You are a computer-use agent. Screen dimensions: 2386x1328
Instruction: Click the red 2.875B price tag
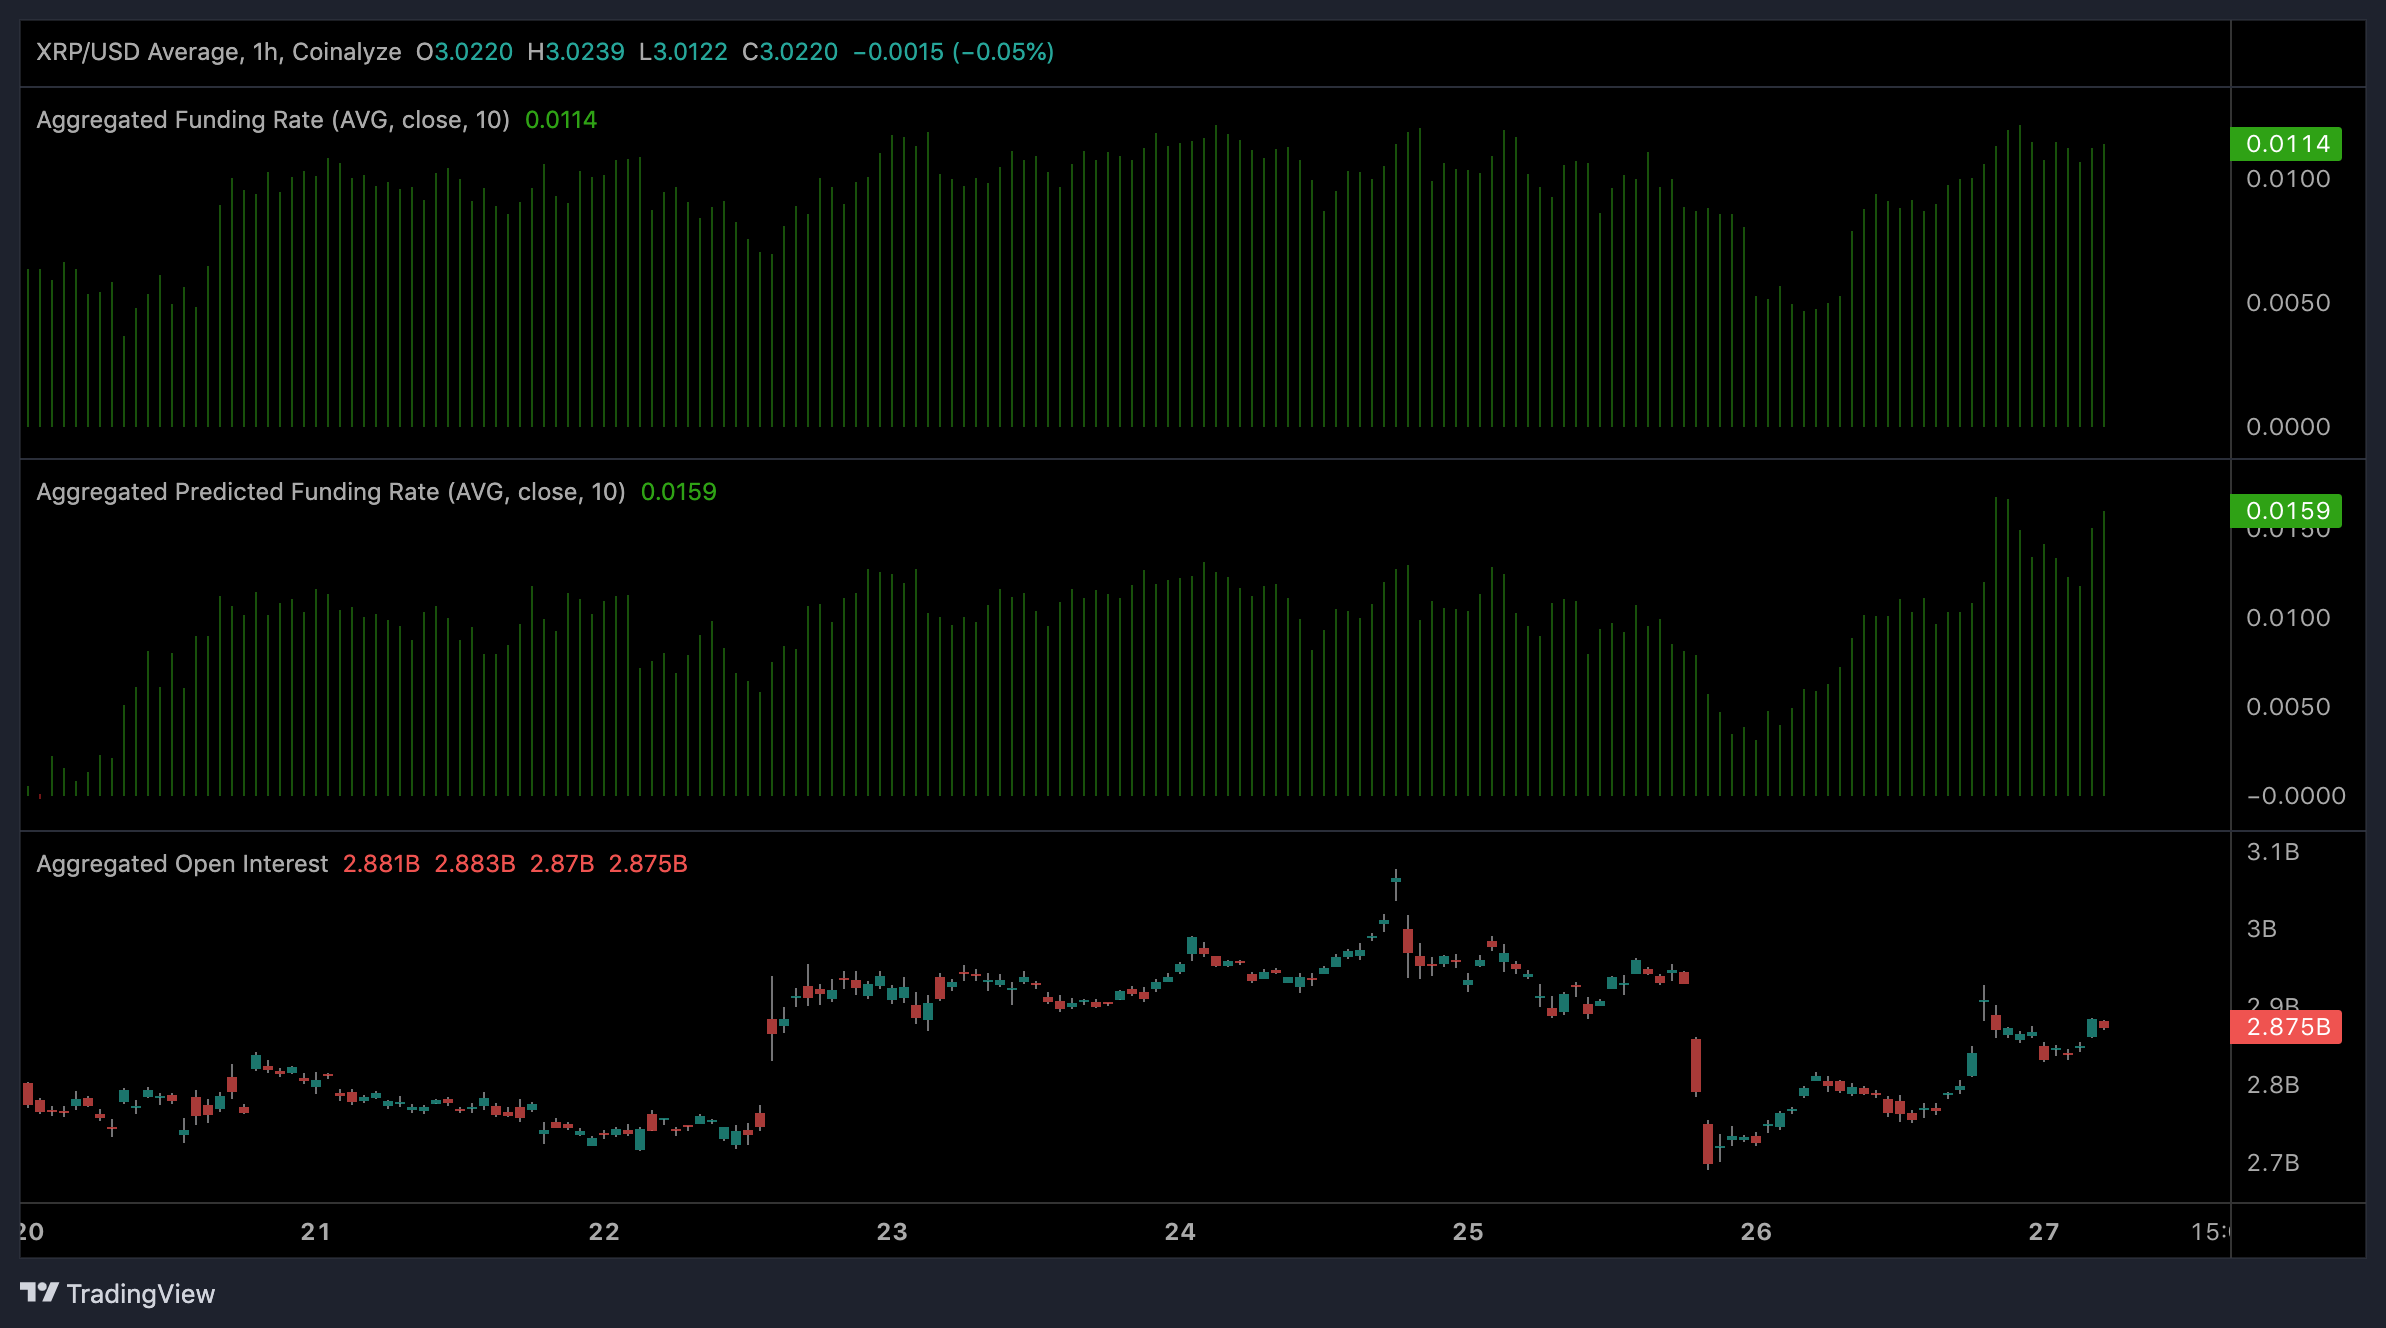(x=2286, y=1027)
